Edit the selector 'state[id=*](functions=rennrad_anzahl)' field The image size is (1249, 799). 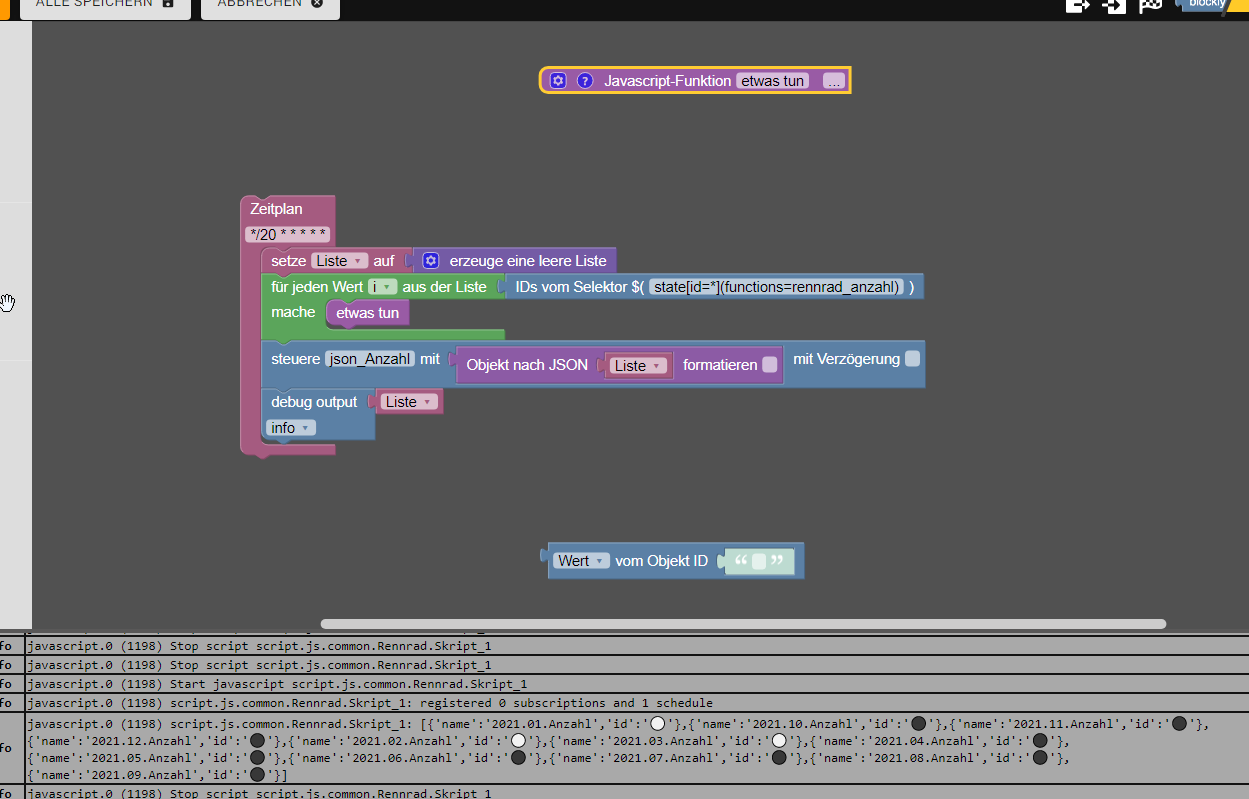tap(776, 287)
